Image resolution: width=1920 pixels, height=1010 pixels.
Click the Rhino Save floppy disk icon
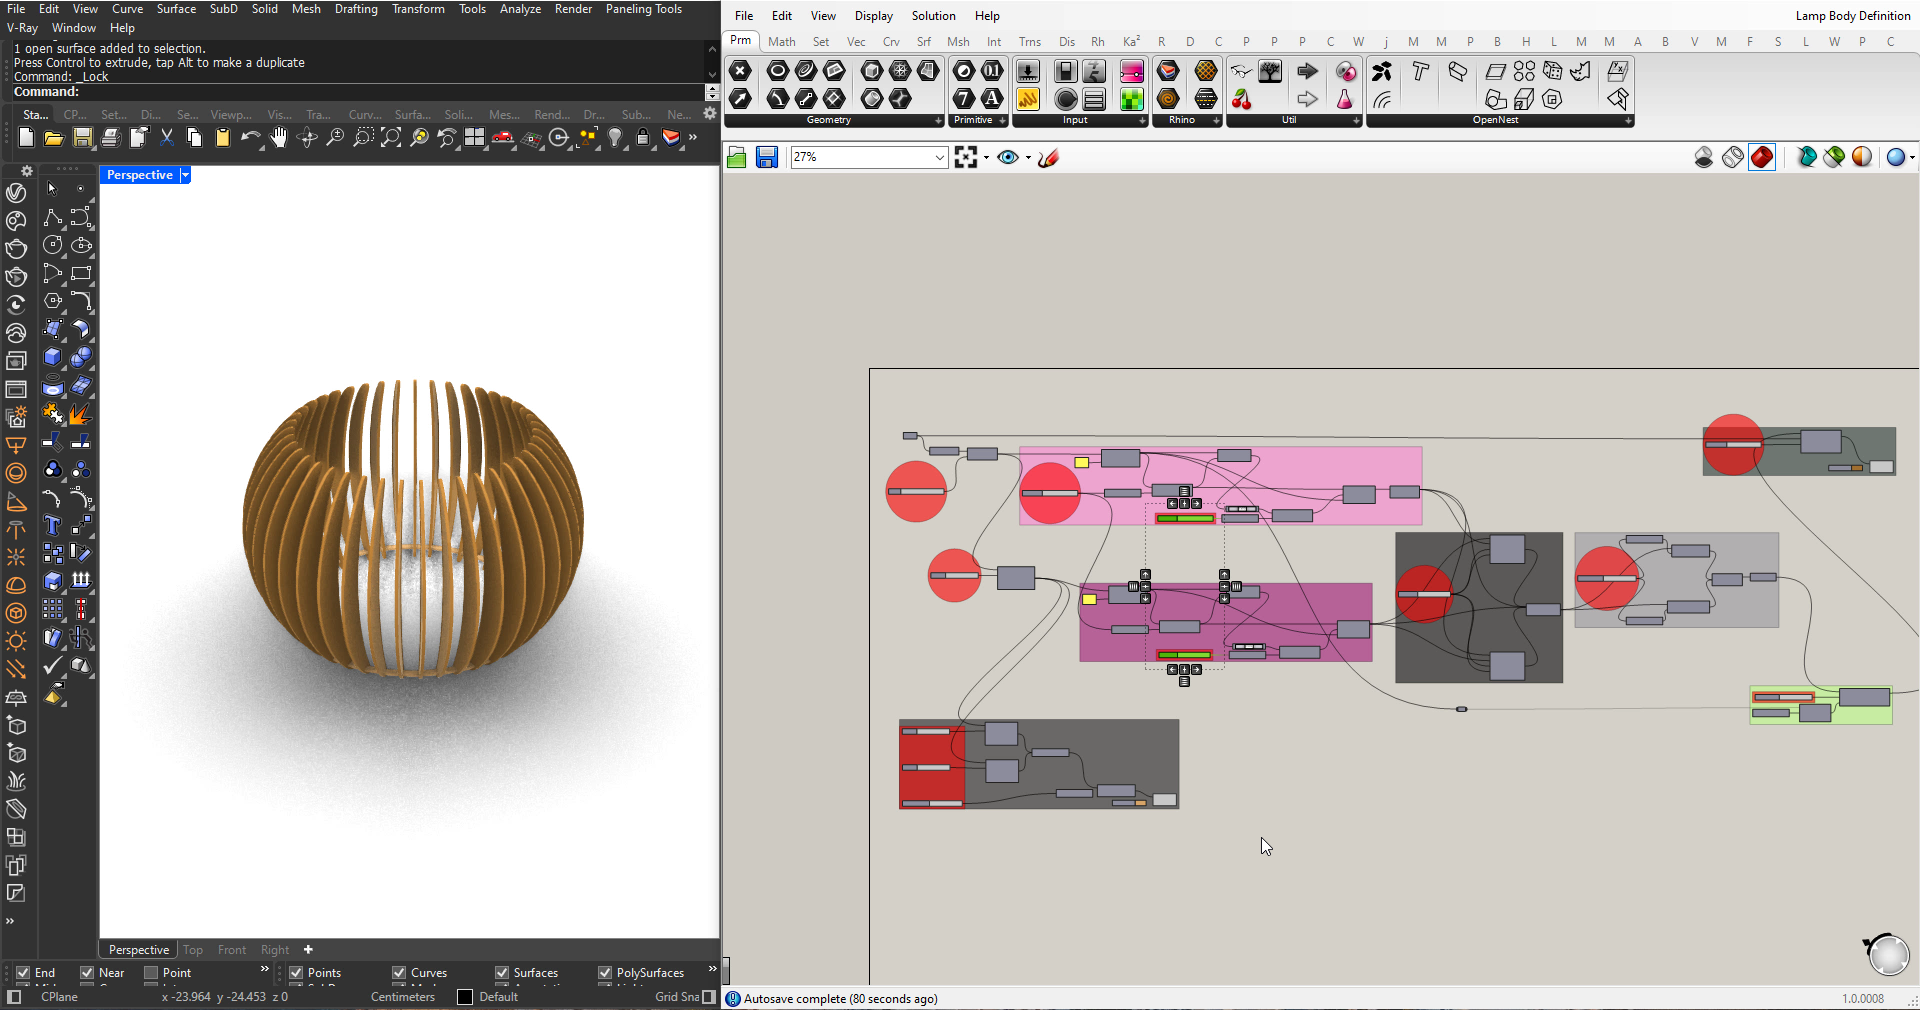82,138
